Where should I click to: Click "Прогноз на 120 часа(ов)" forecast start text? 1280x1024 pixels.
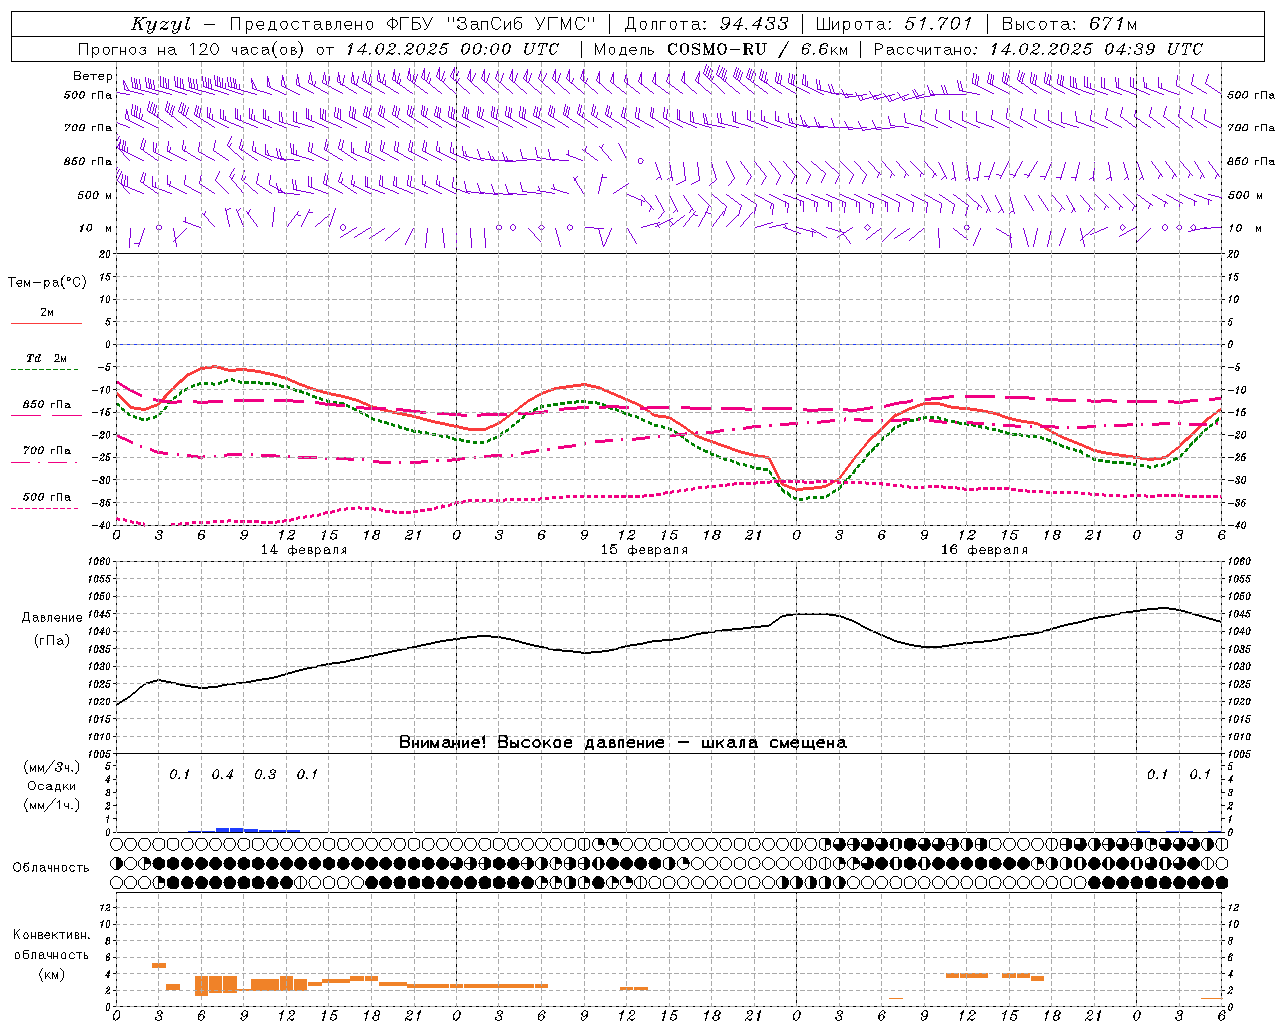tap(193, 49)
